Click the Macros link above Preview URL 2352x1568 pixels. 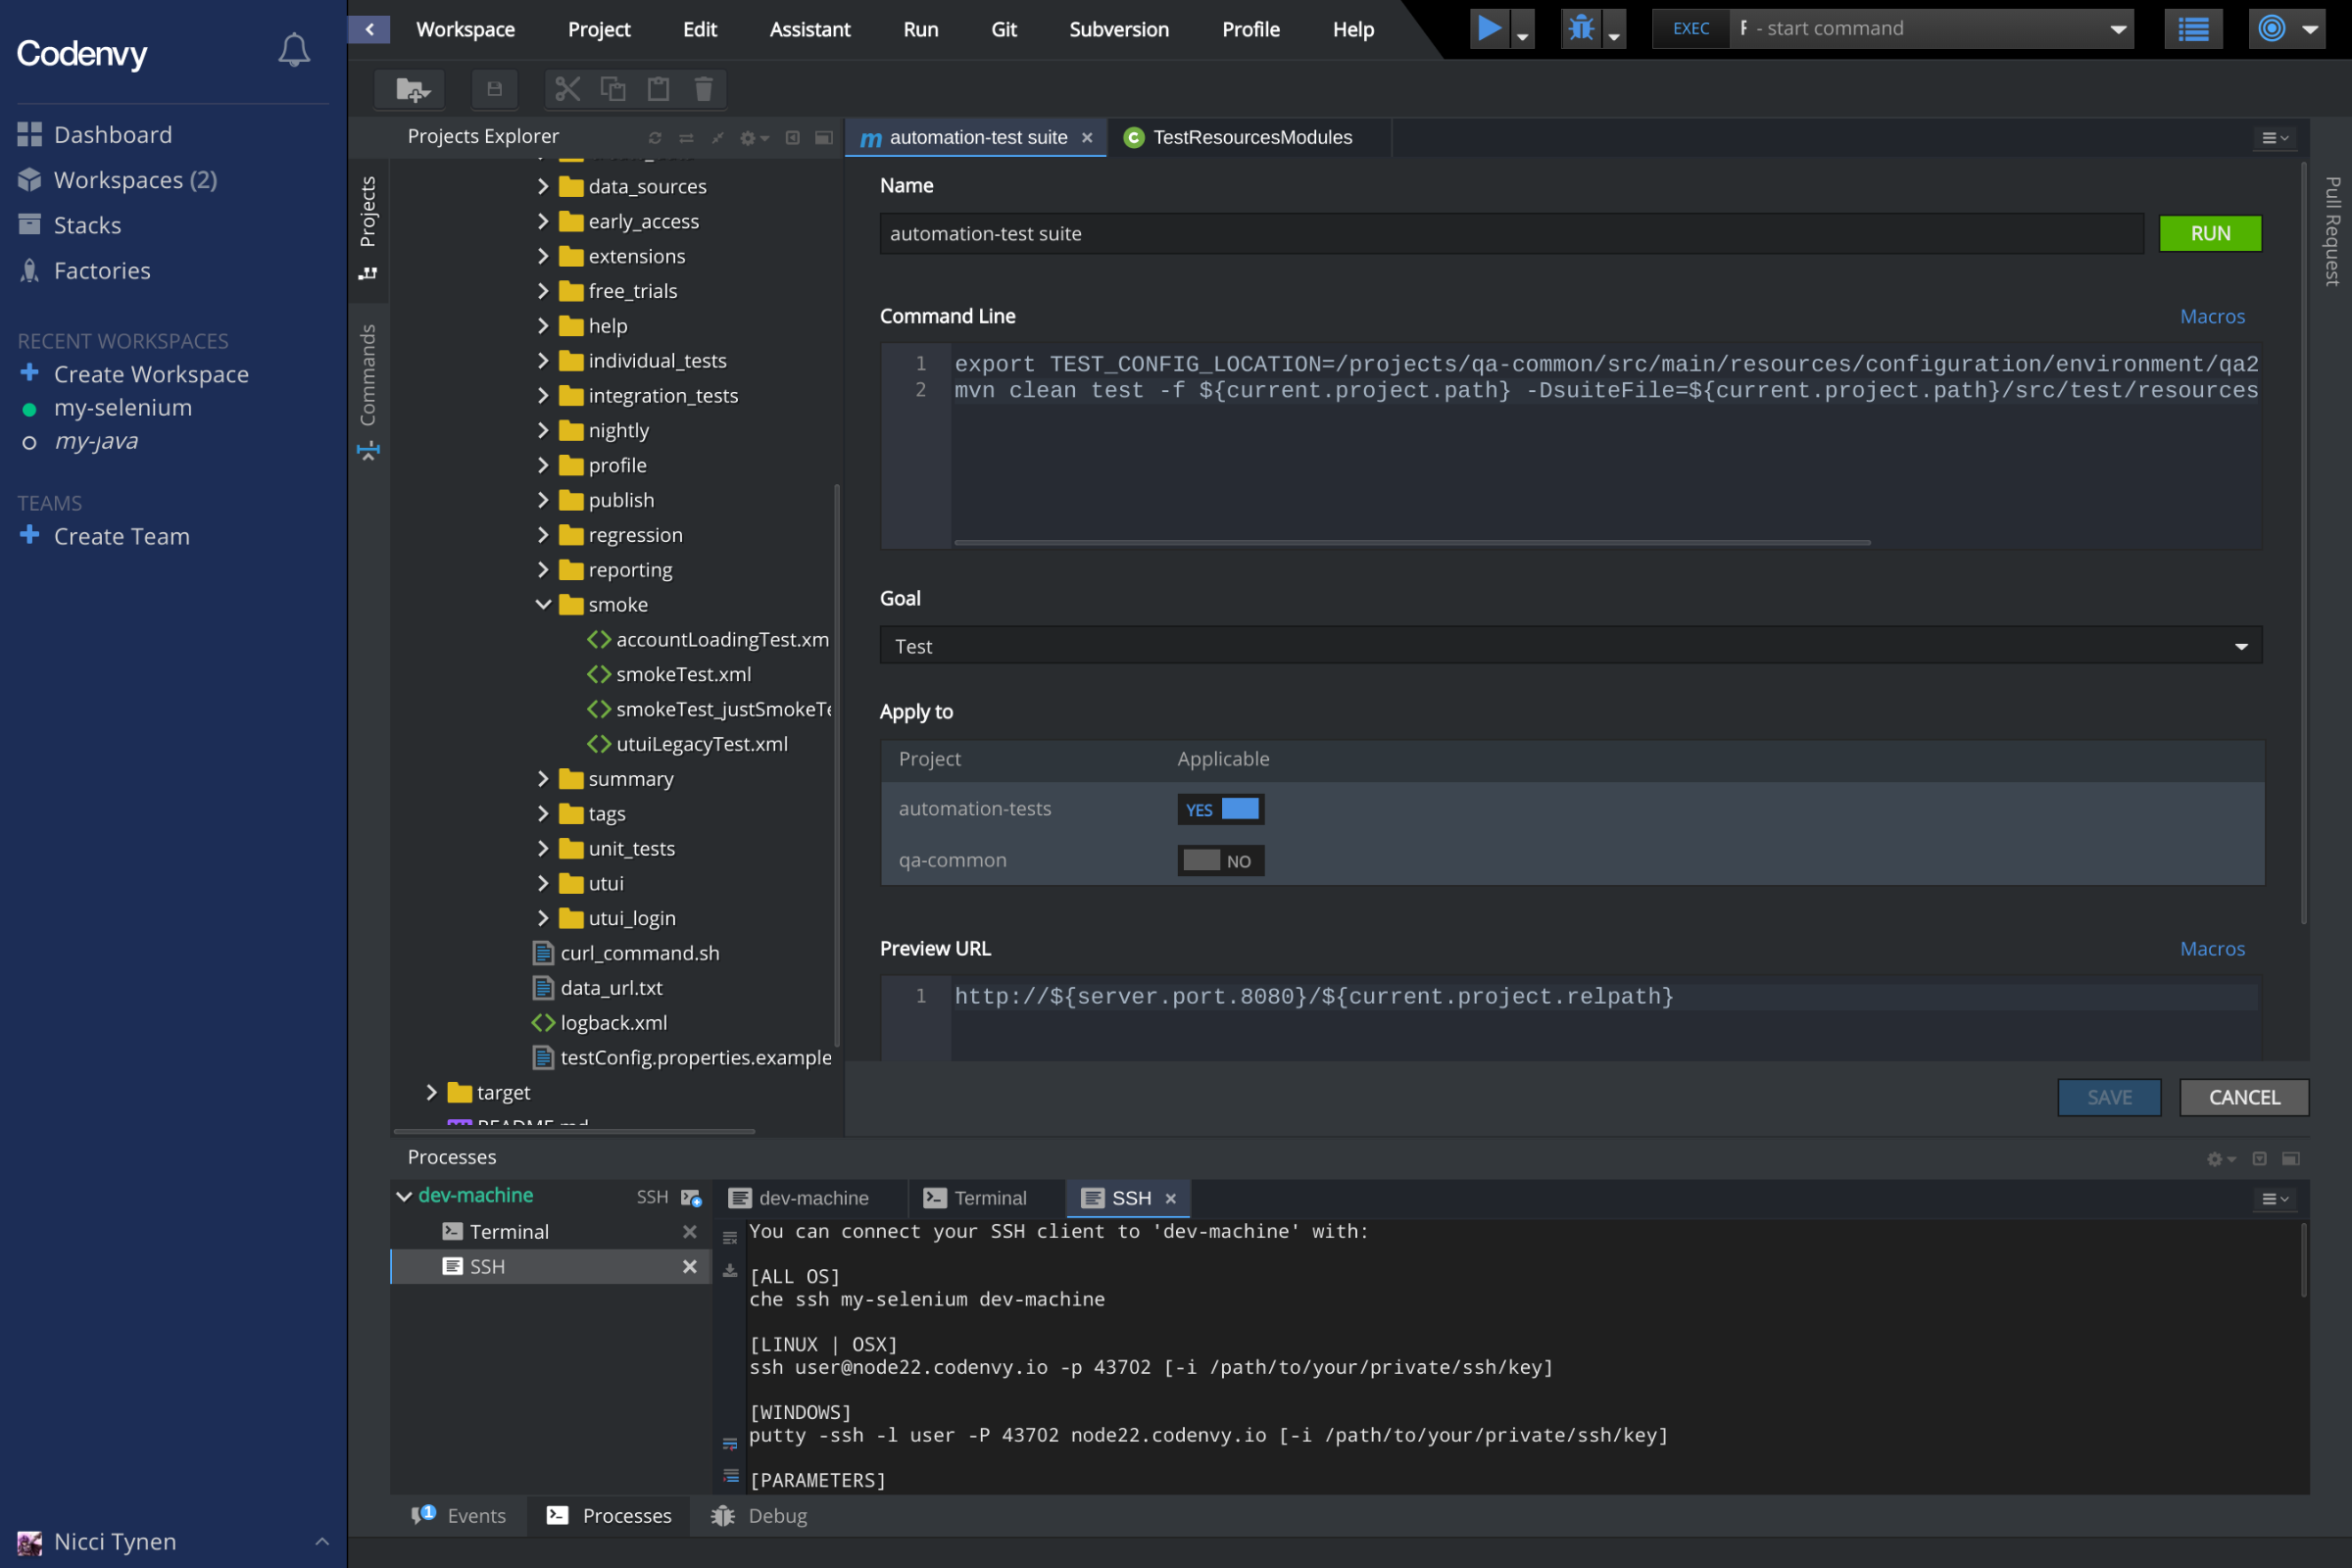(2213, 948)
